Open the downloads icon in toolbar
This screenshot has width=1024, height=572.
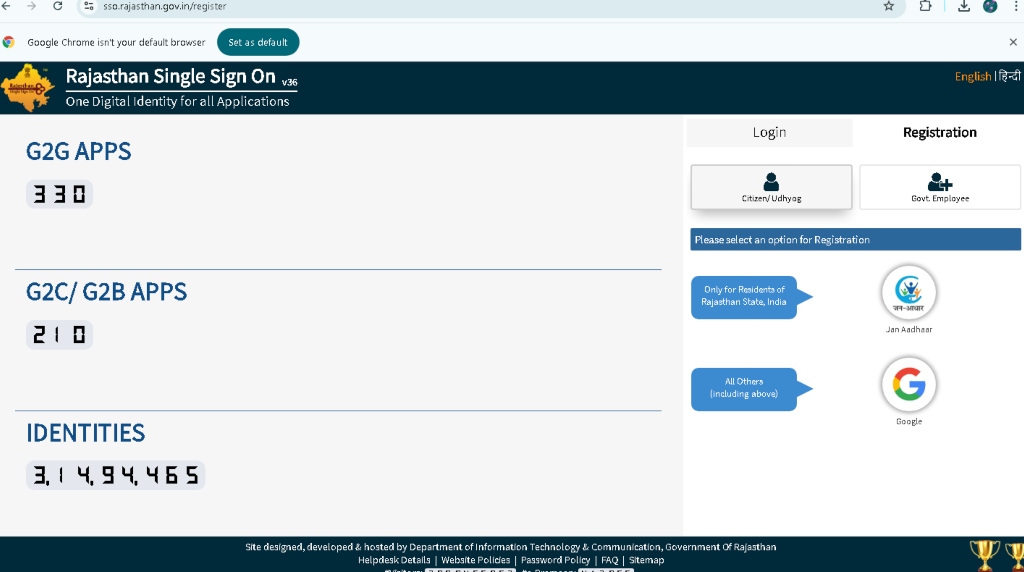[963, 6]
